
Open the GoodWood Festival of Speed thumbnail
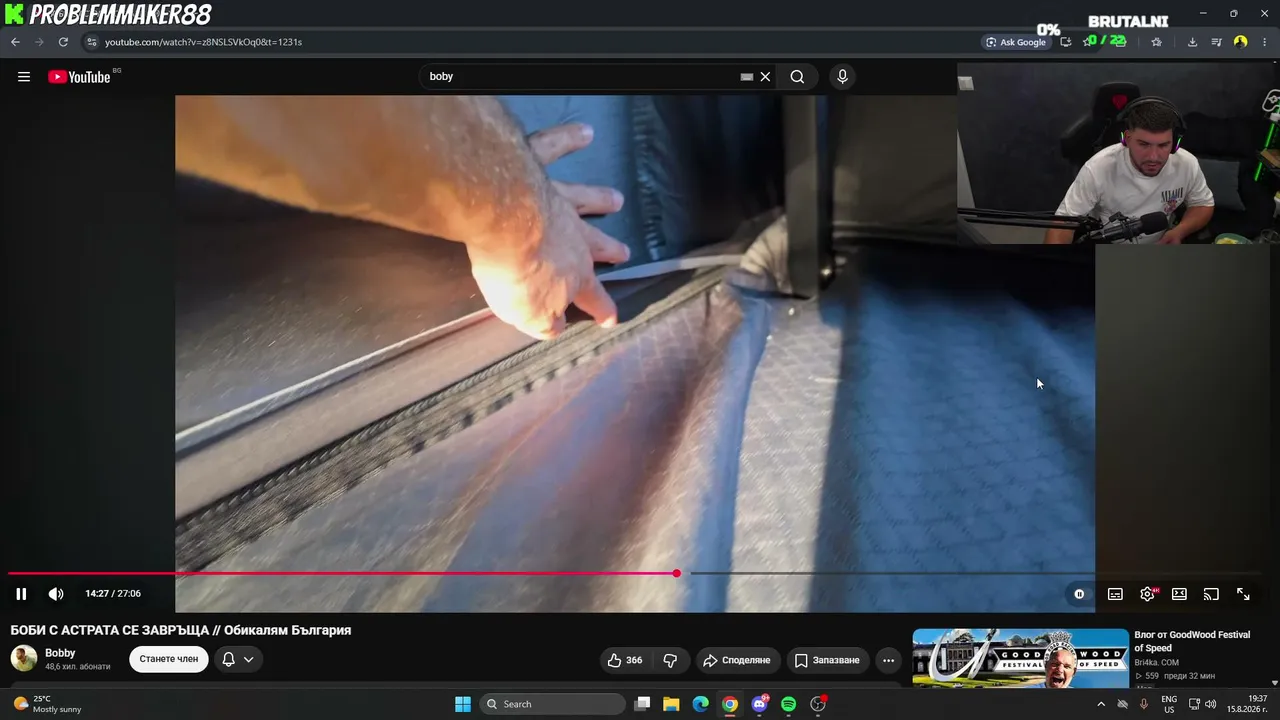pos(1020,658)
